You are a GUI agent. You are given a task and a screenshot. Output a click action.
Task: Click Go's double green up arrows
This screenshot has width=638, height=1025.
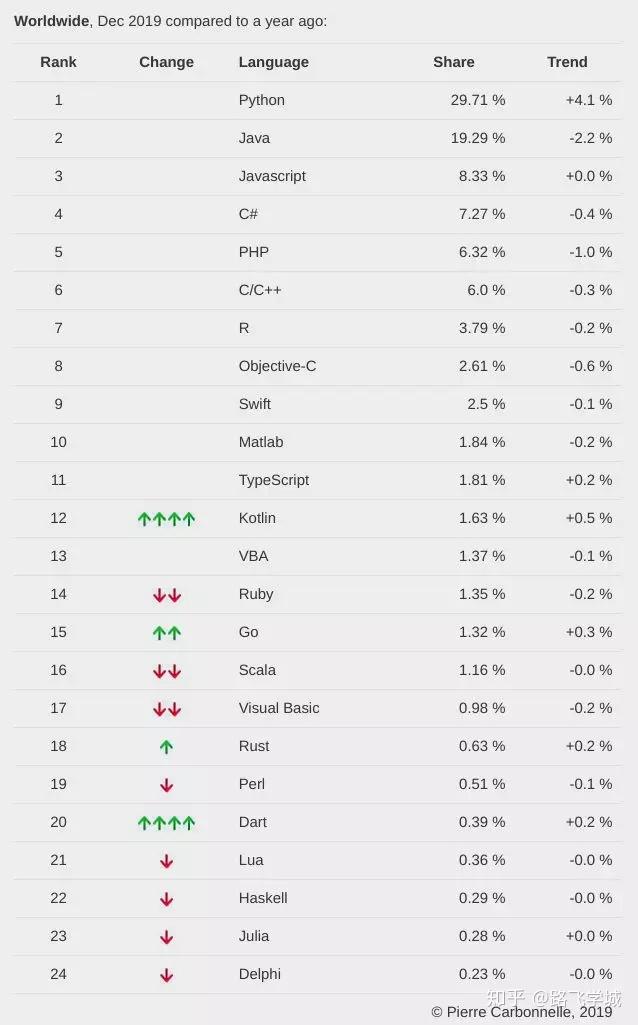[x=166, y=633]
